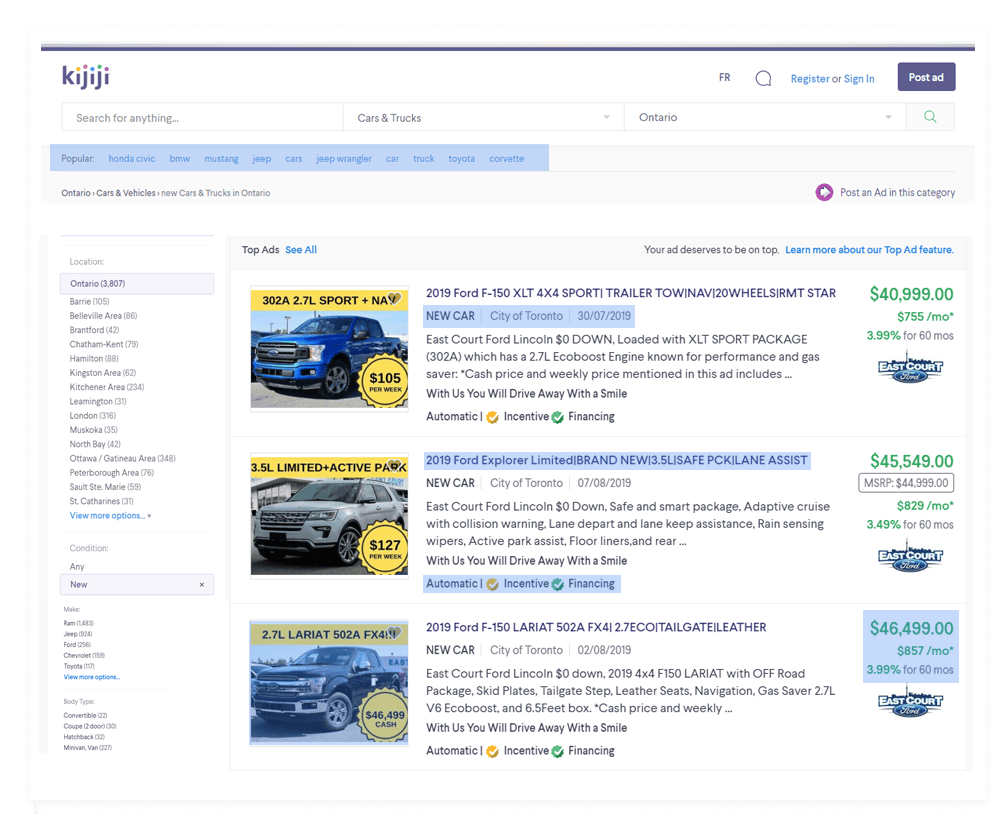Click Incentive badge icon on F-150 XLT ad
Image resolution: width=1007 pixels, height=831 pixels.
pos(493,417)
